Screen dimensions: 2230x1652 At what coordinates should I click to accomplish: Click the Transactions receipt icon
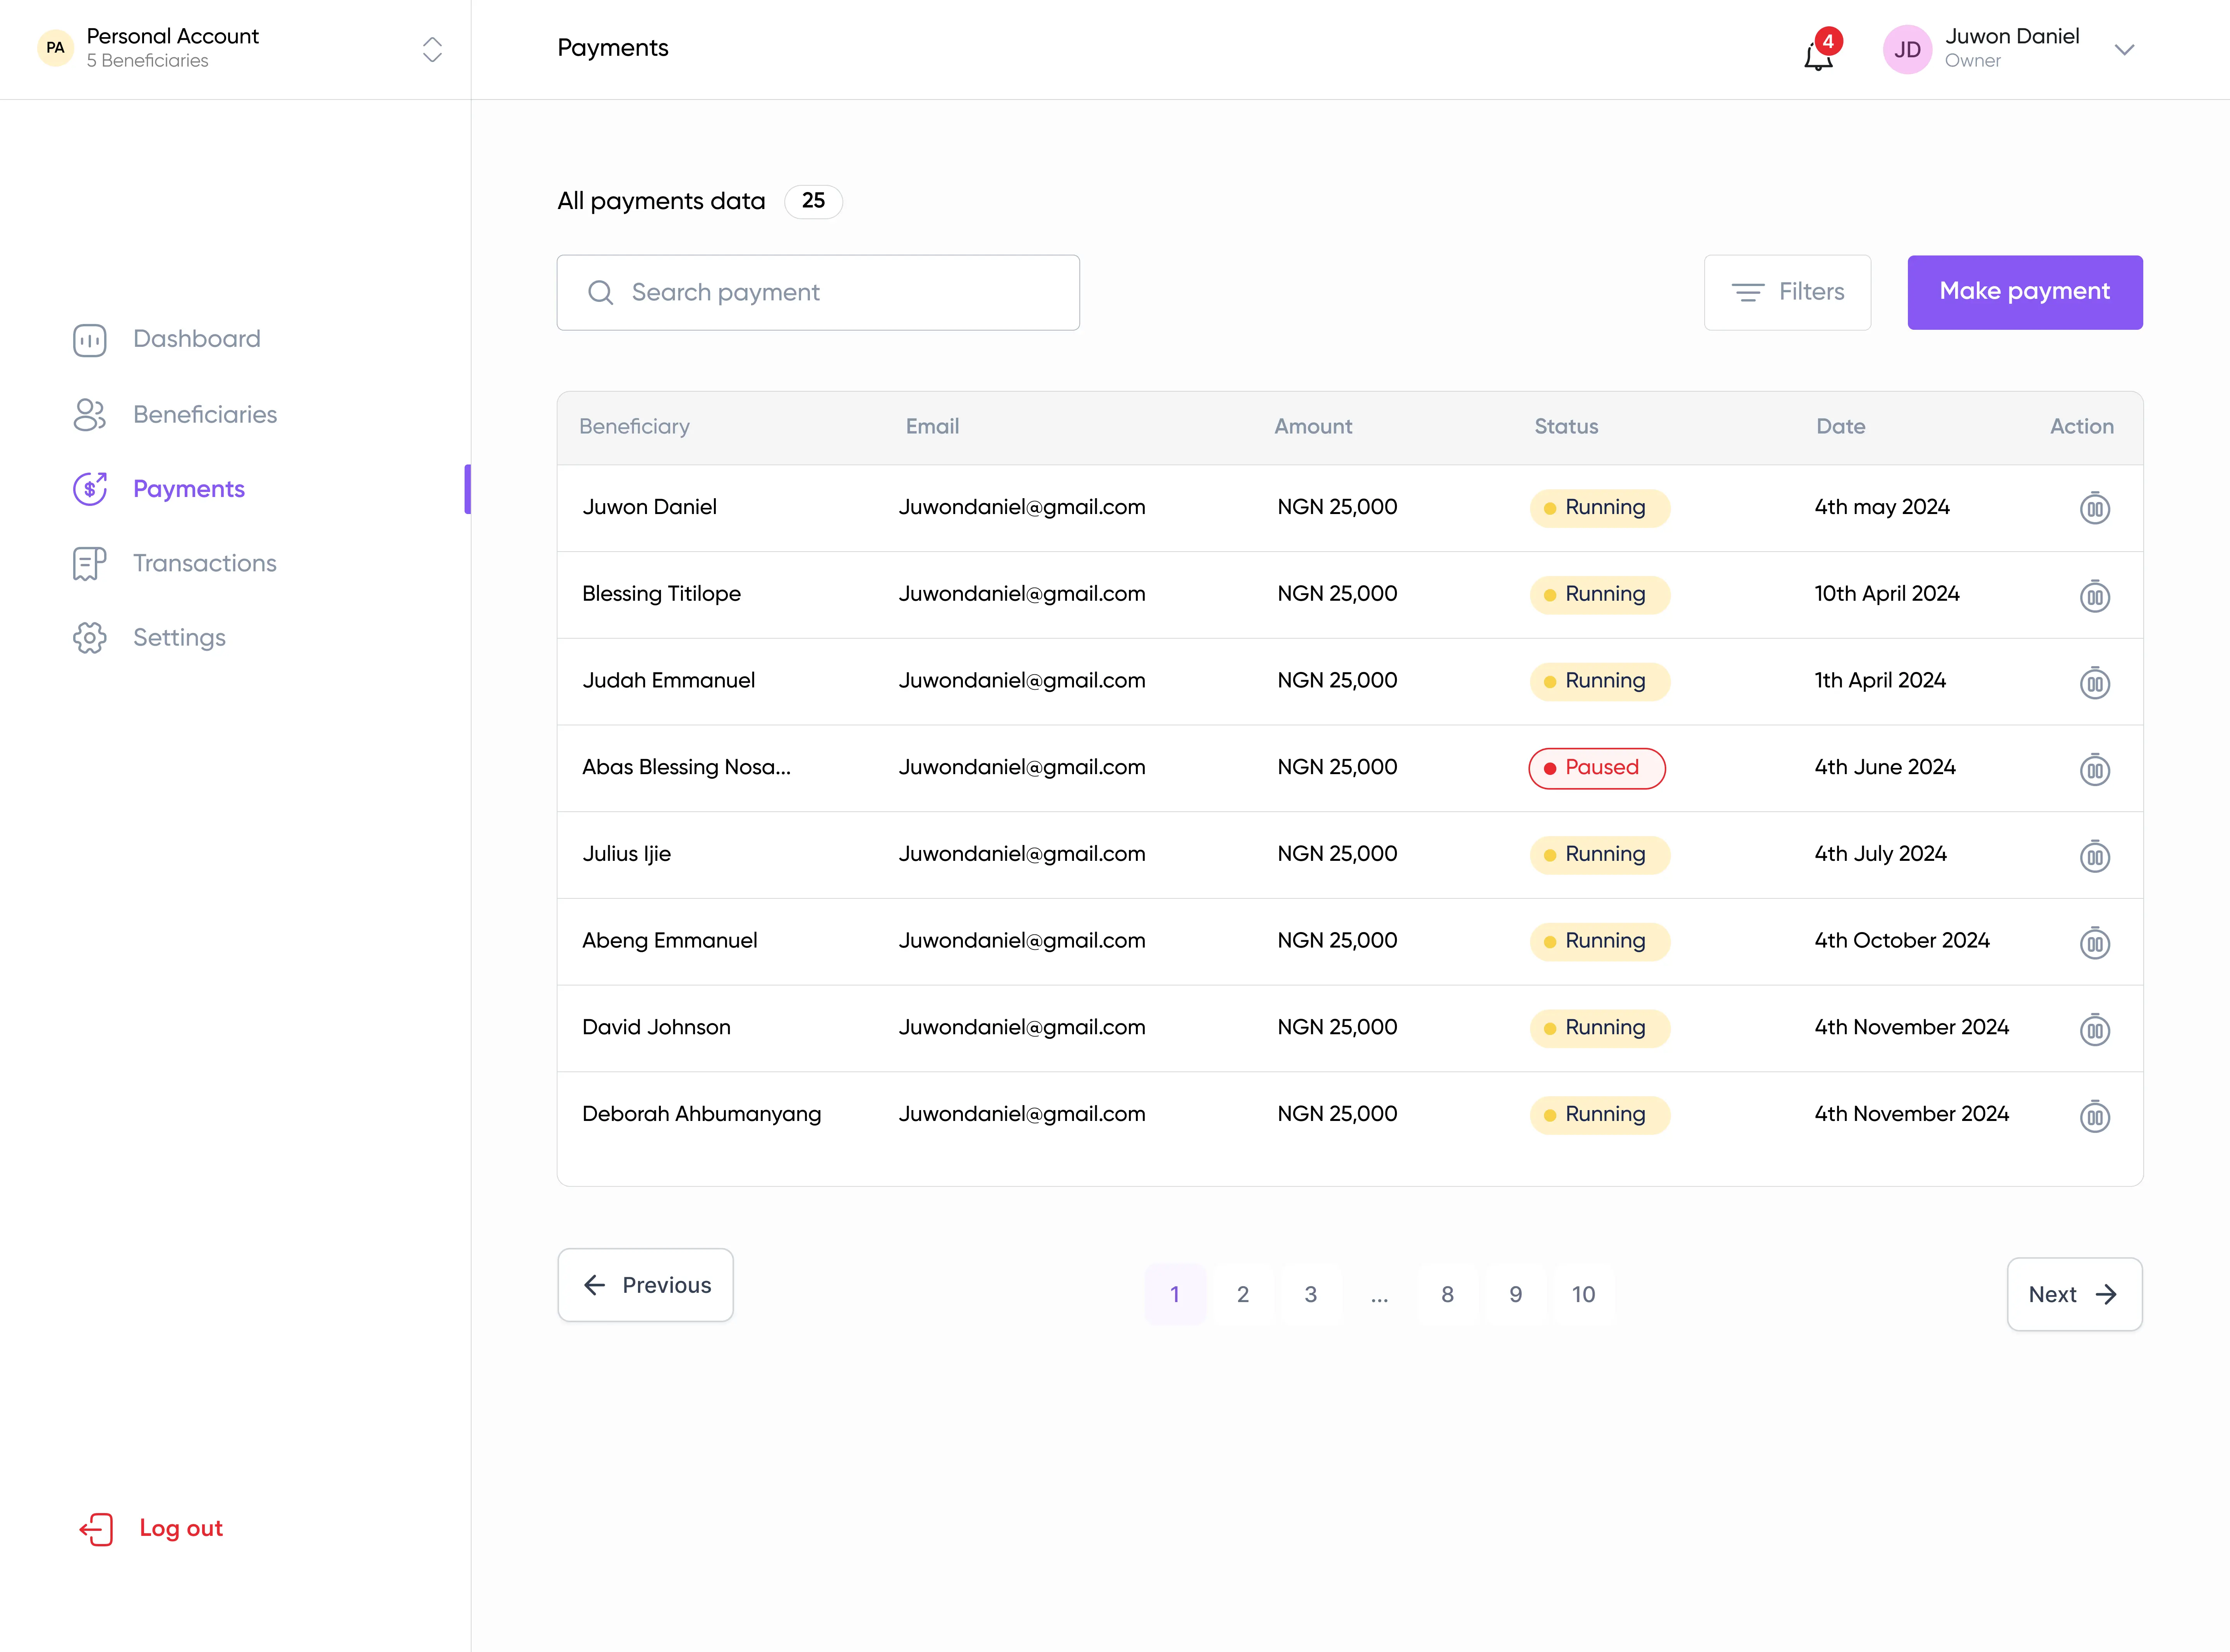click(x=90, y=564)
